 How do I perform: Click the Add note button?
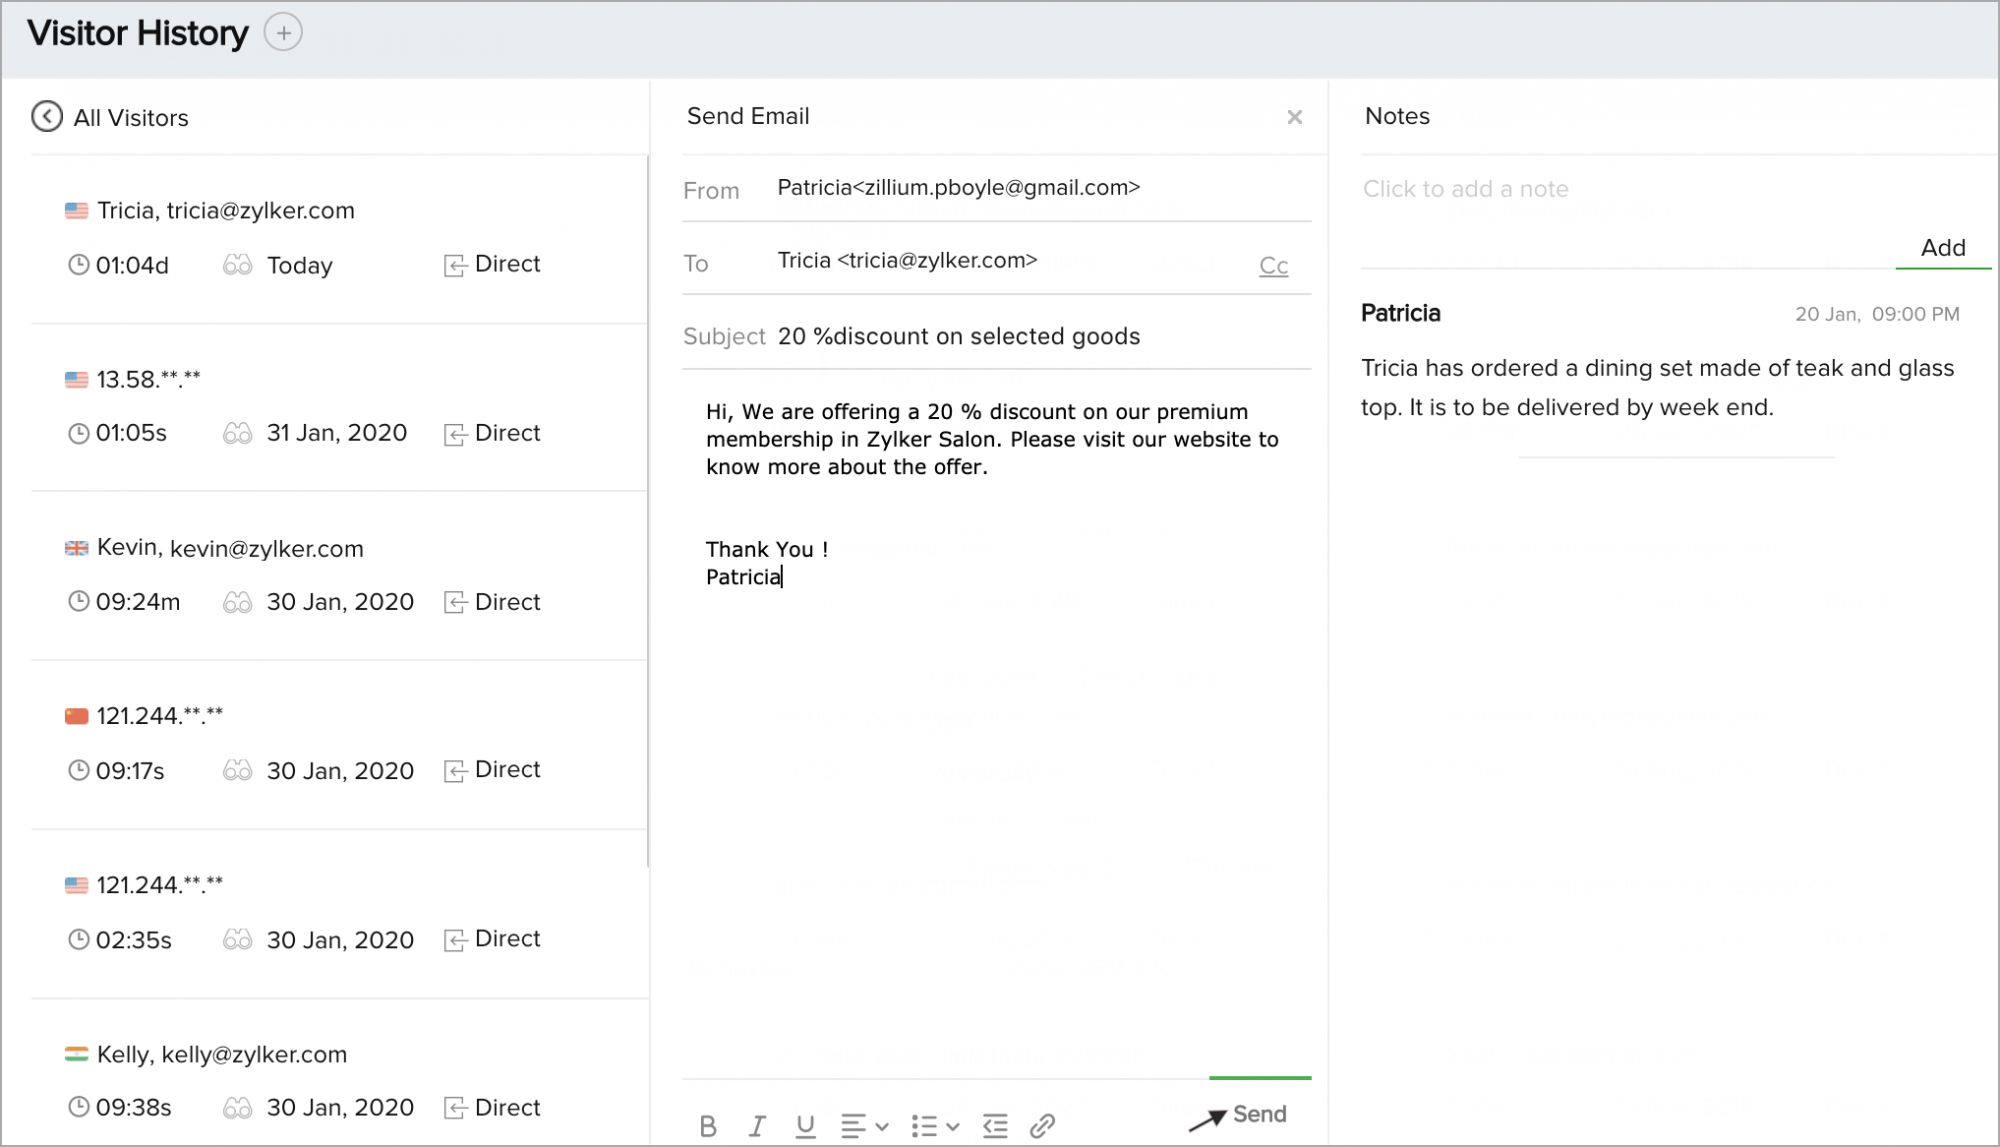click(x=1942, y=248)
